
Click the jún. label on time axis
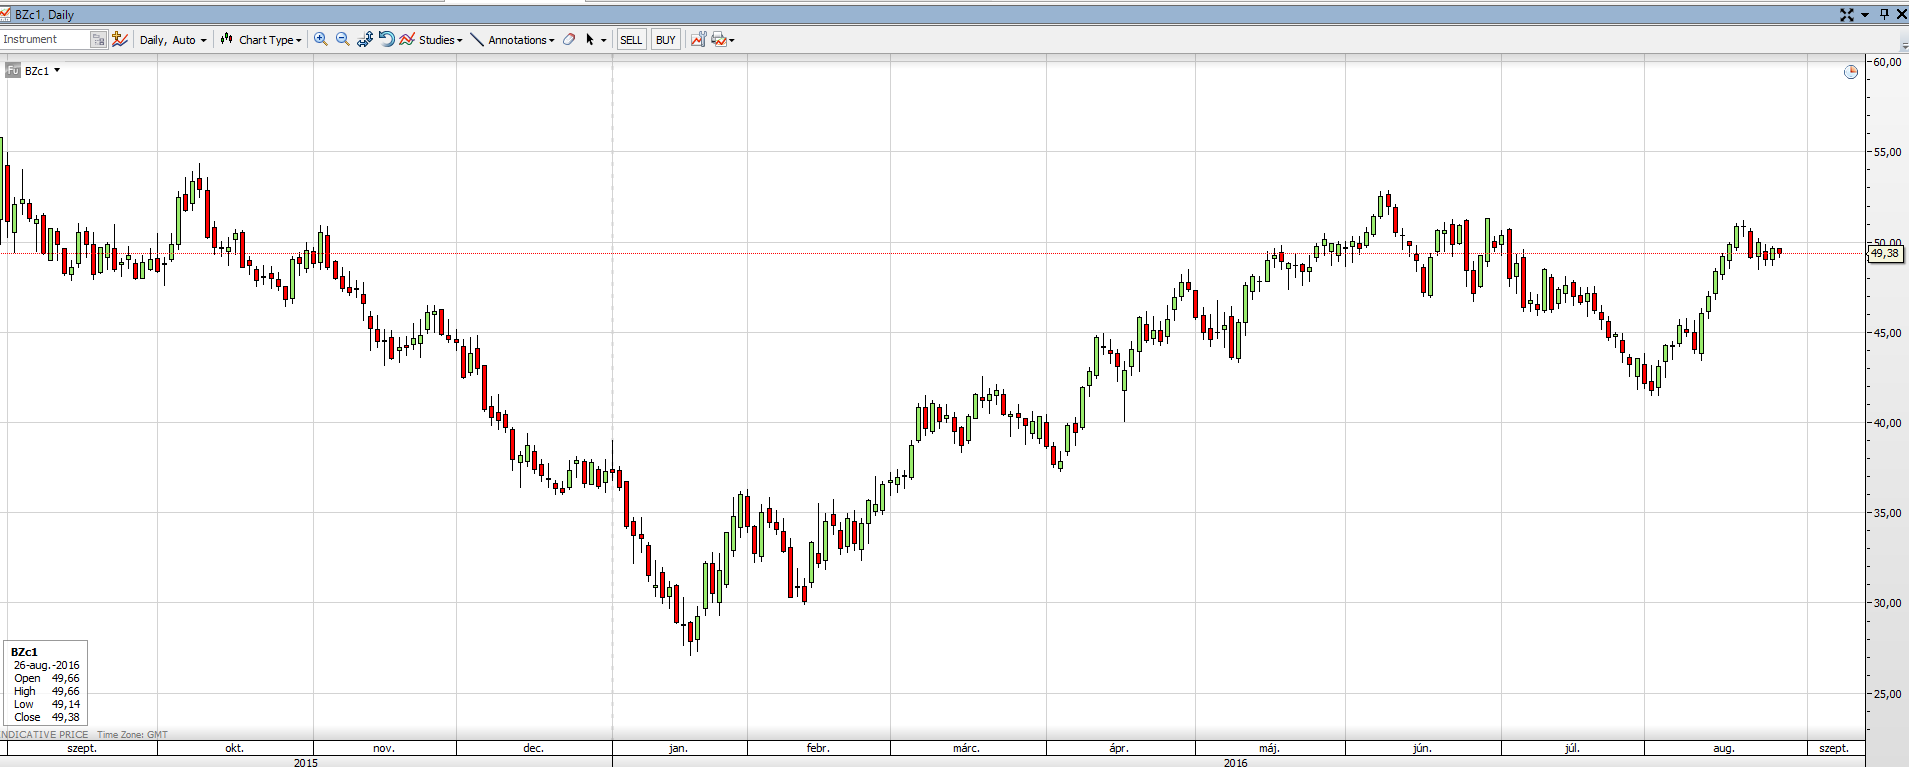(x=1422, y=748)
